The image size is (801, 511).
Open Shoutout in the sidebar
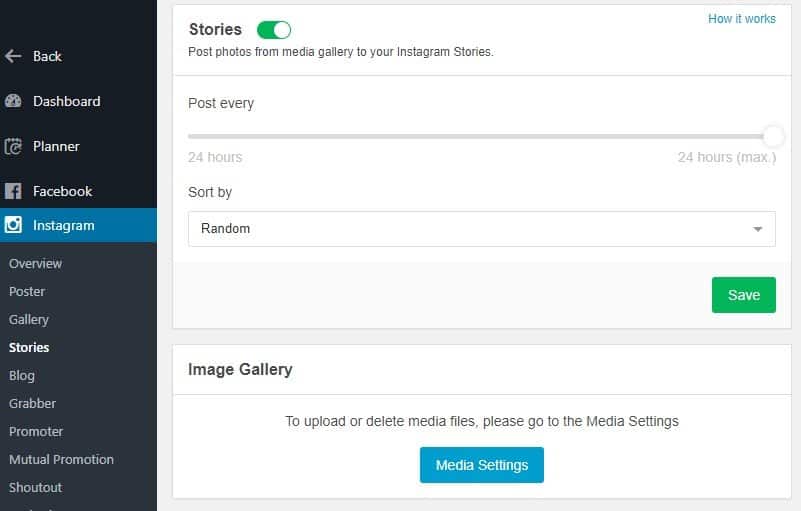coord(36,487)
